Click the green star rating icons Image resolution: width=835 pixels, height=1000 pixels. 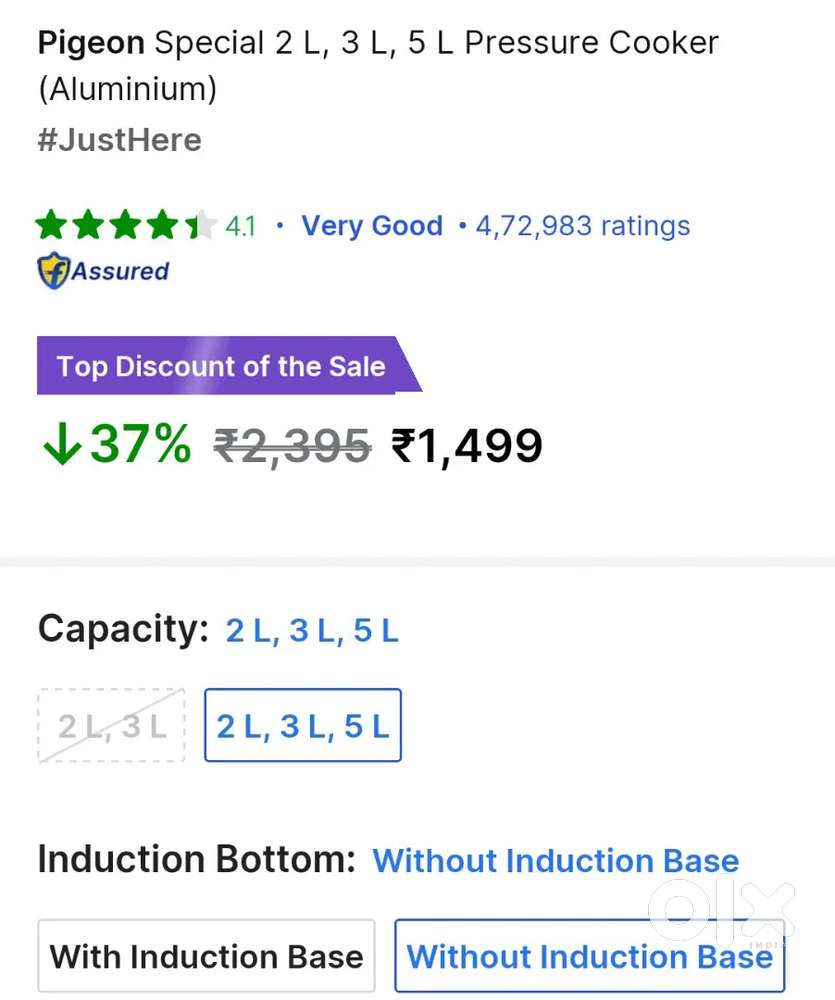126,226
